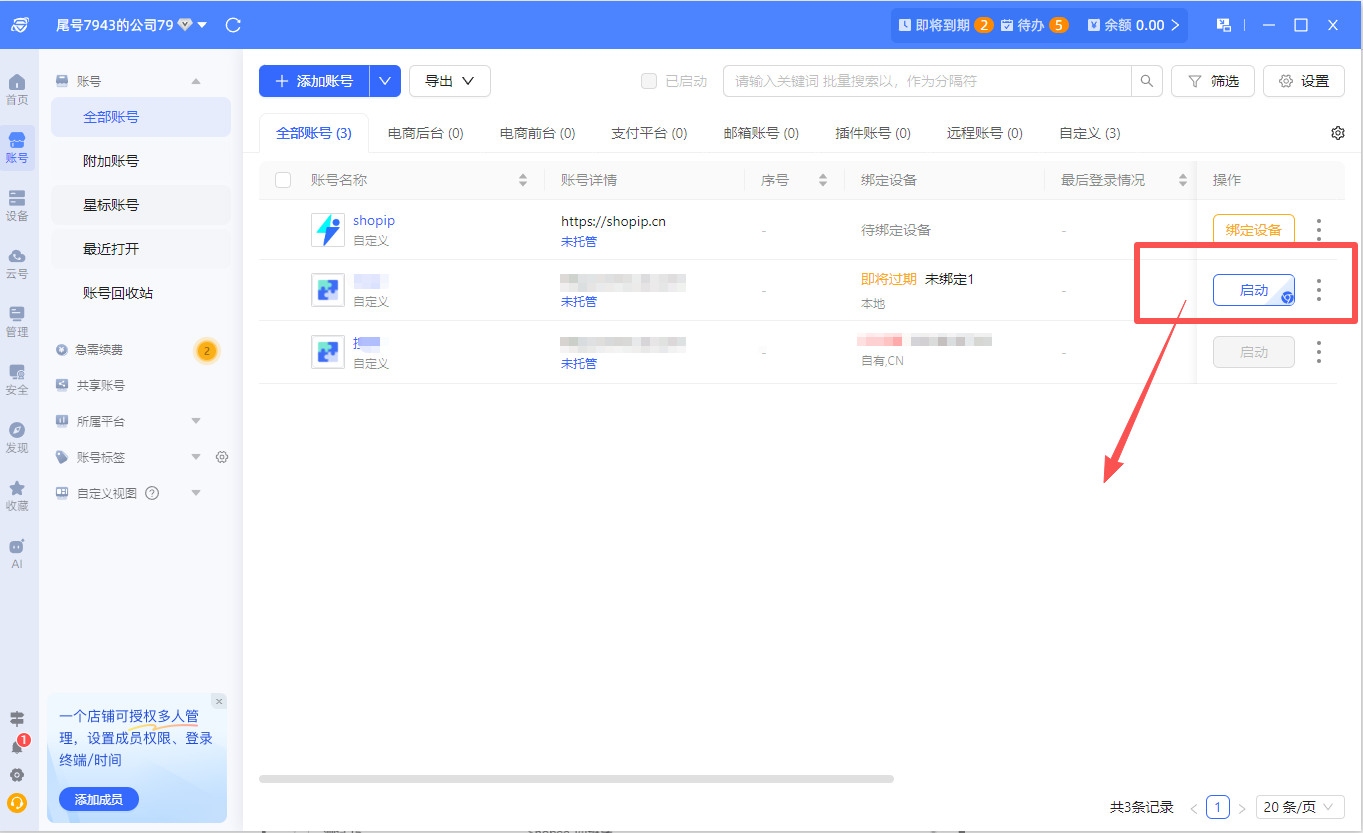
Task: Open the 导出 export dropdown
Action: click(x=450, y=81)
